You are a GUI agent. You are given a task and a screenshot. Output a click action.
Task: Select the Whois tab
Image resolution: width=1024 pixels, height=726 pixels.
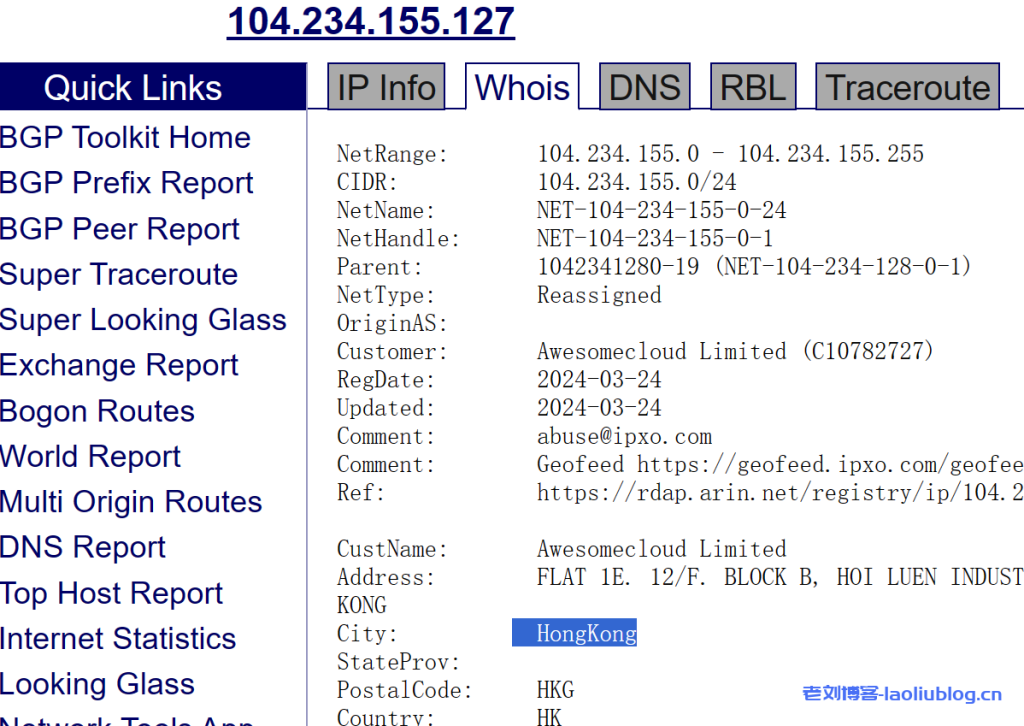(522, 88)
